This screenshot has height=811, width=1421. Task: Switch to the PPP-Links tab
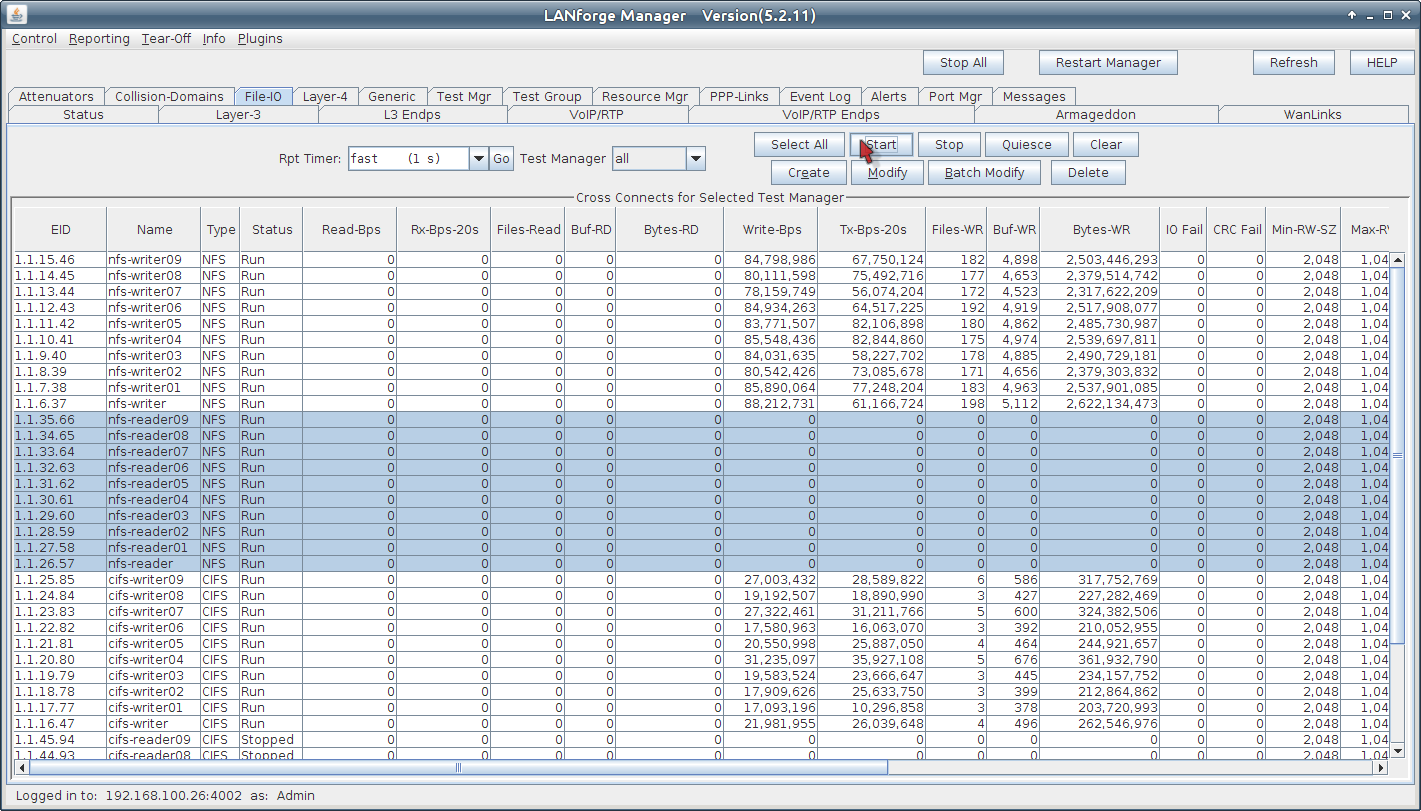pos(739,97)
